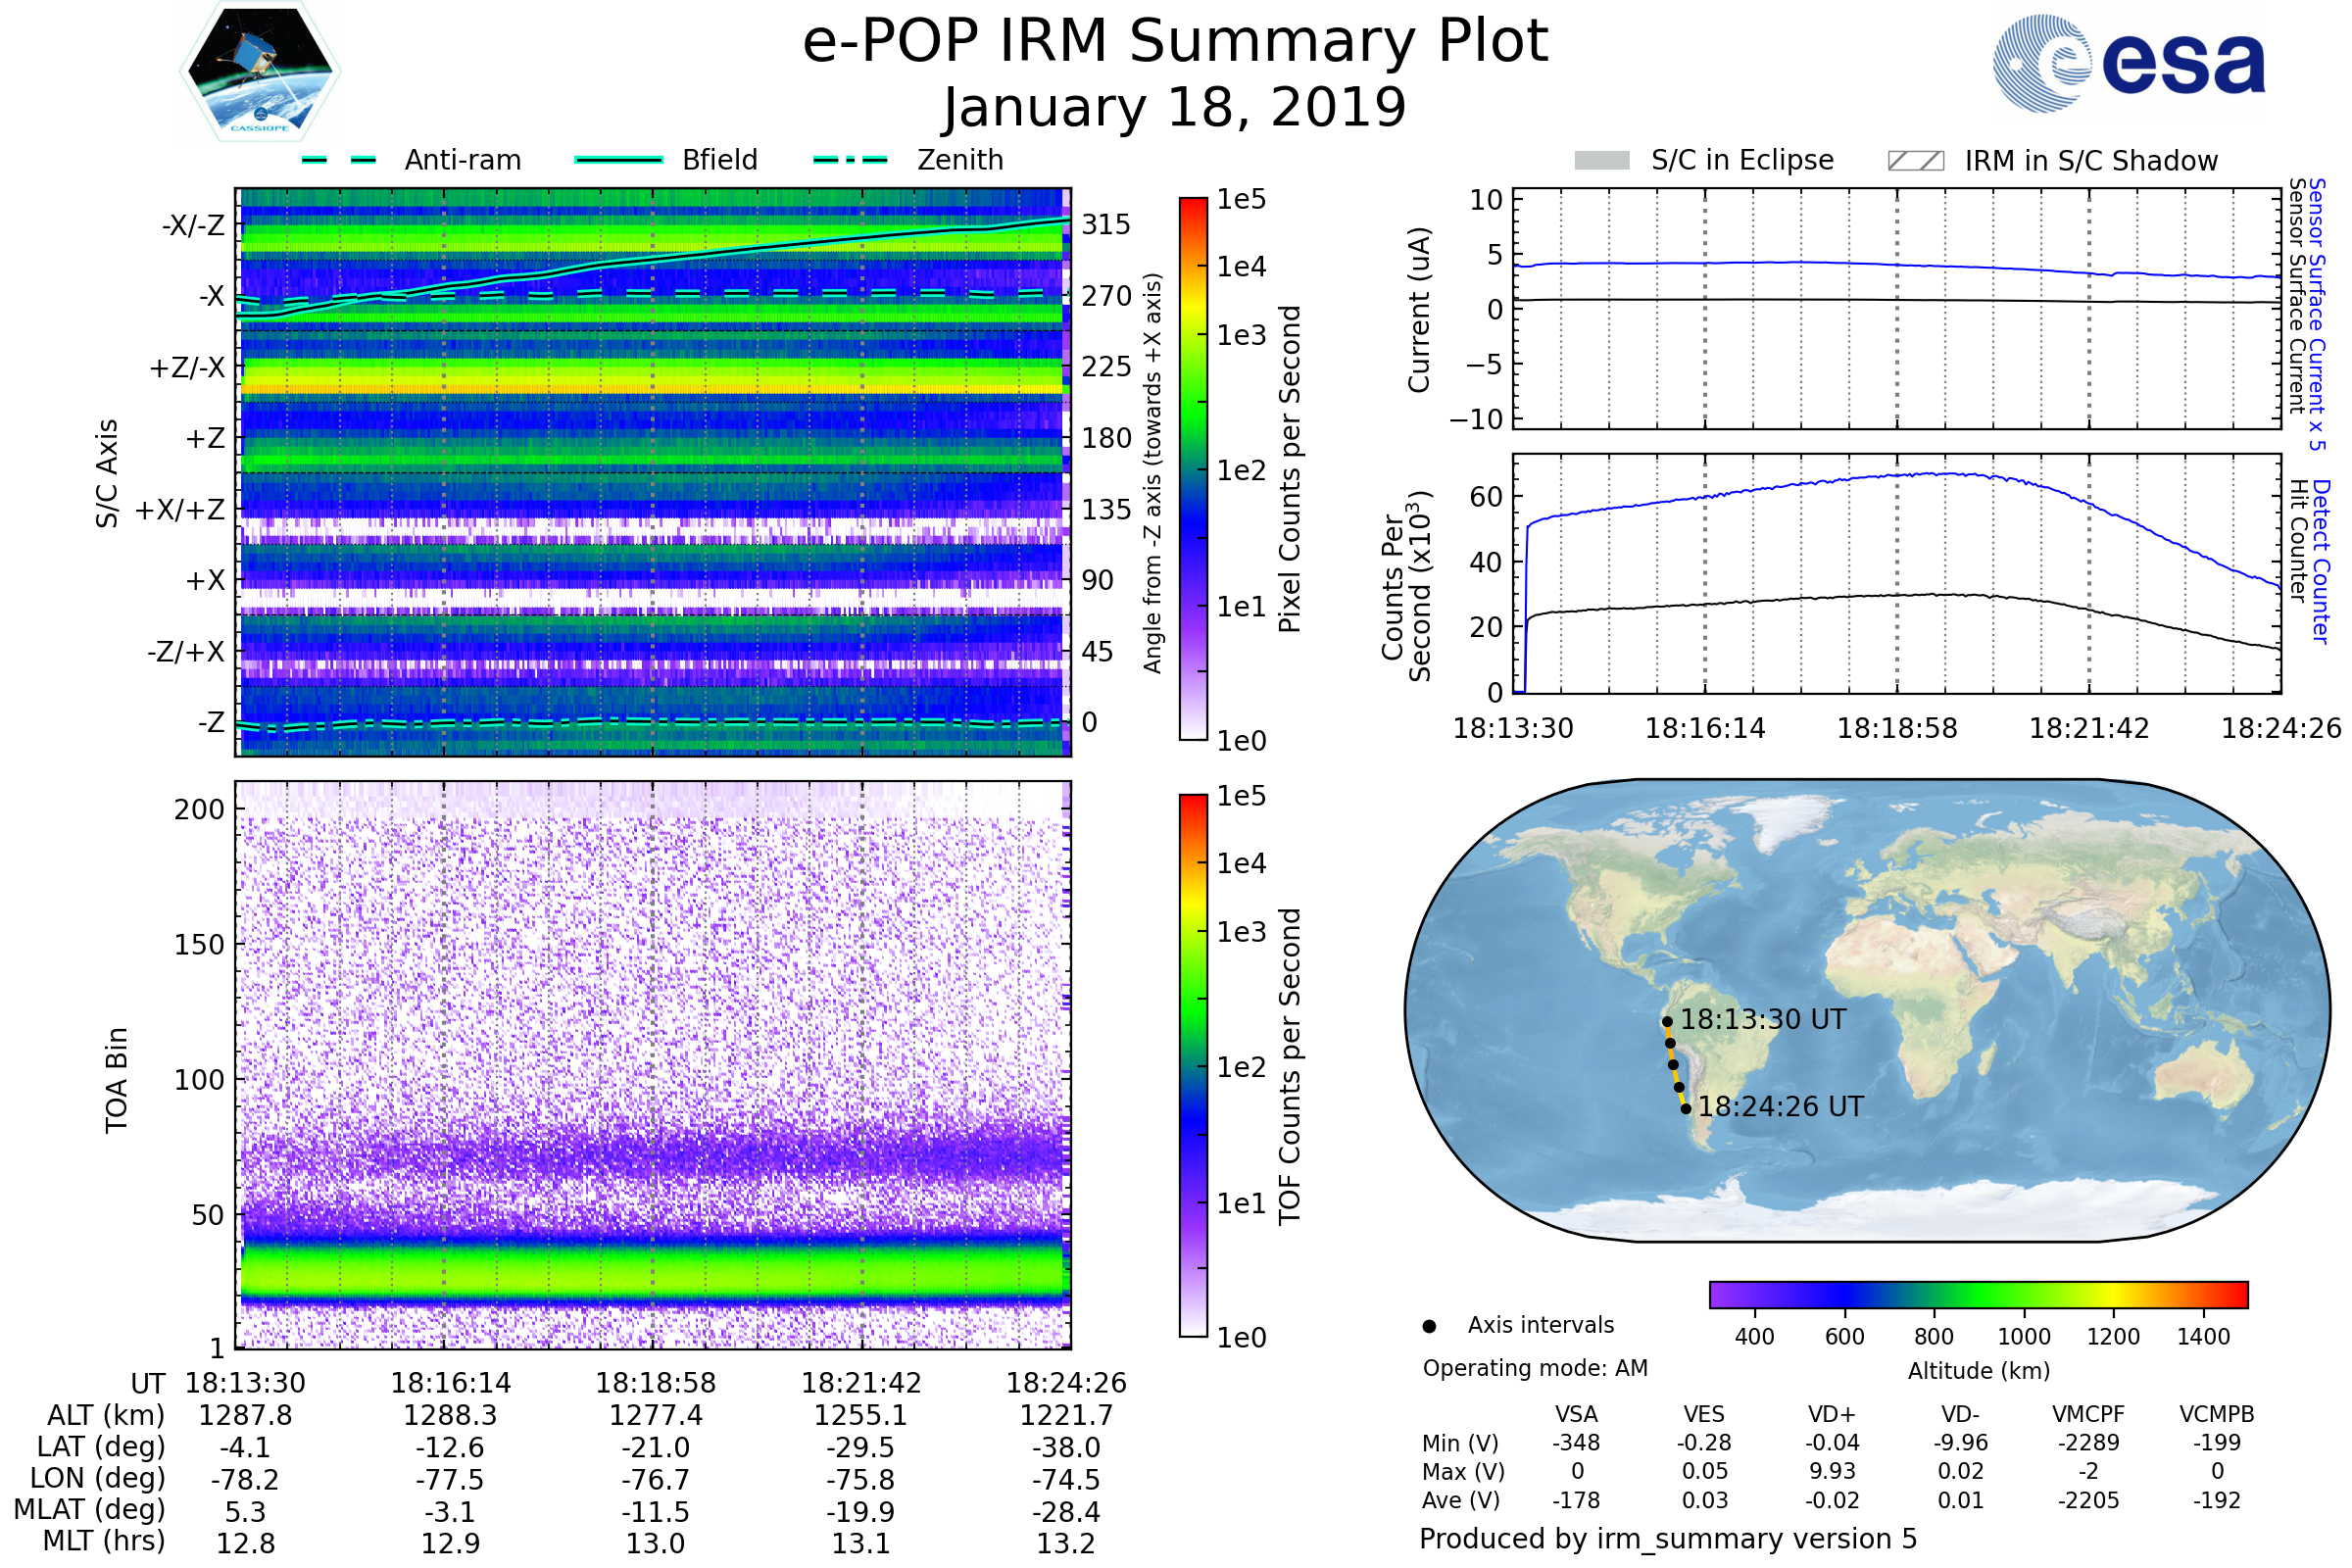Screen dimensions: 2352x1568
Task: Click the Produced by irm_summary version 5 text
Action: click(x=1668, y=1539)
